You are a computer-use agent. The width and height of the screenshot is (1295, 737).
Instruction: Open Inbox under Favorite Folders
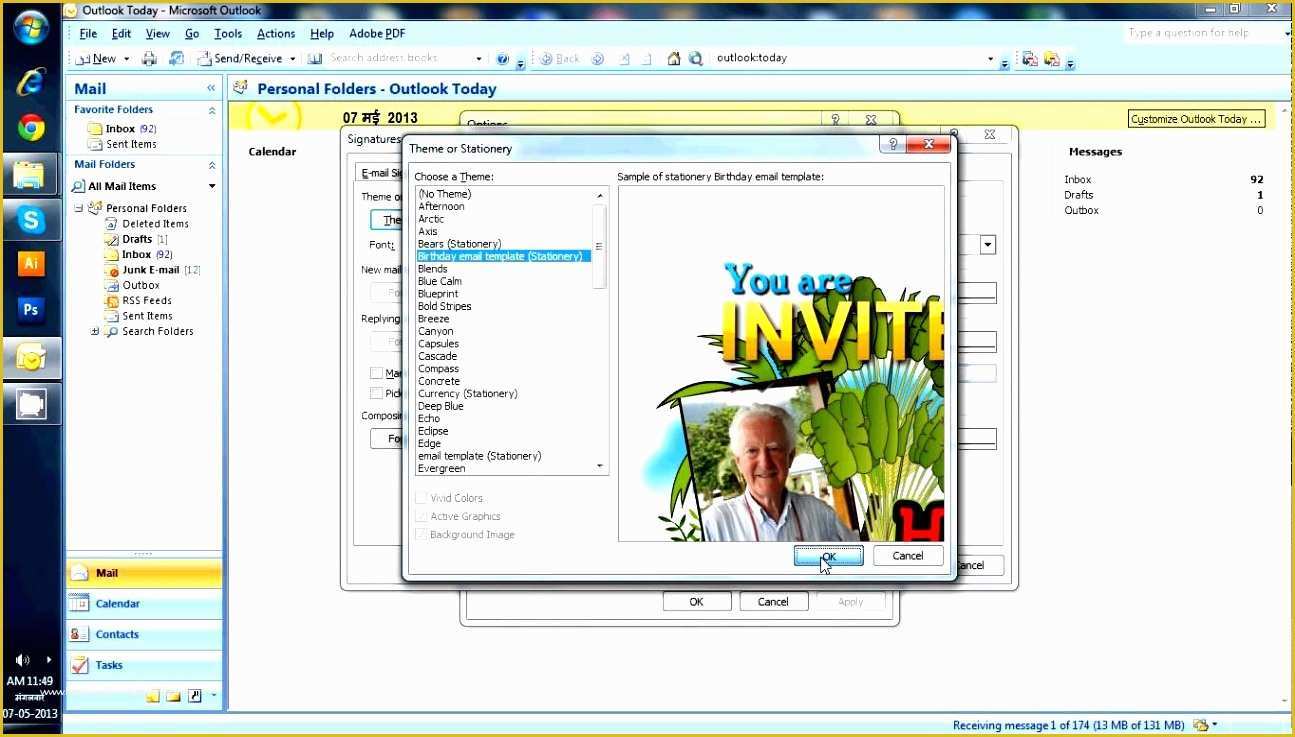[121, 129]
